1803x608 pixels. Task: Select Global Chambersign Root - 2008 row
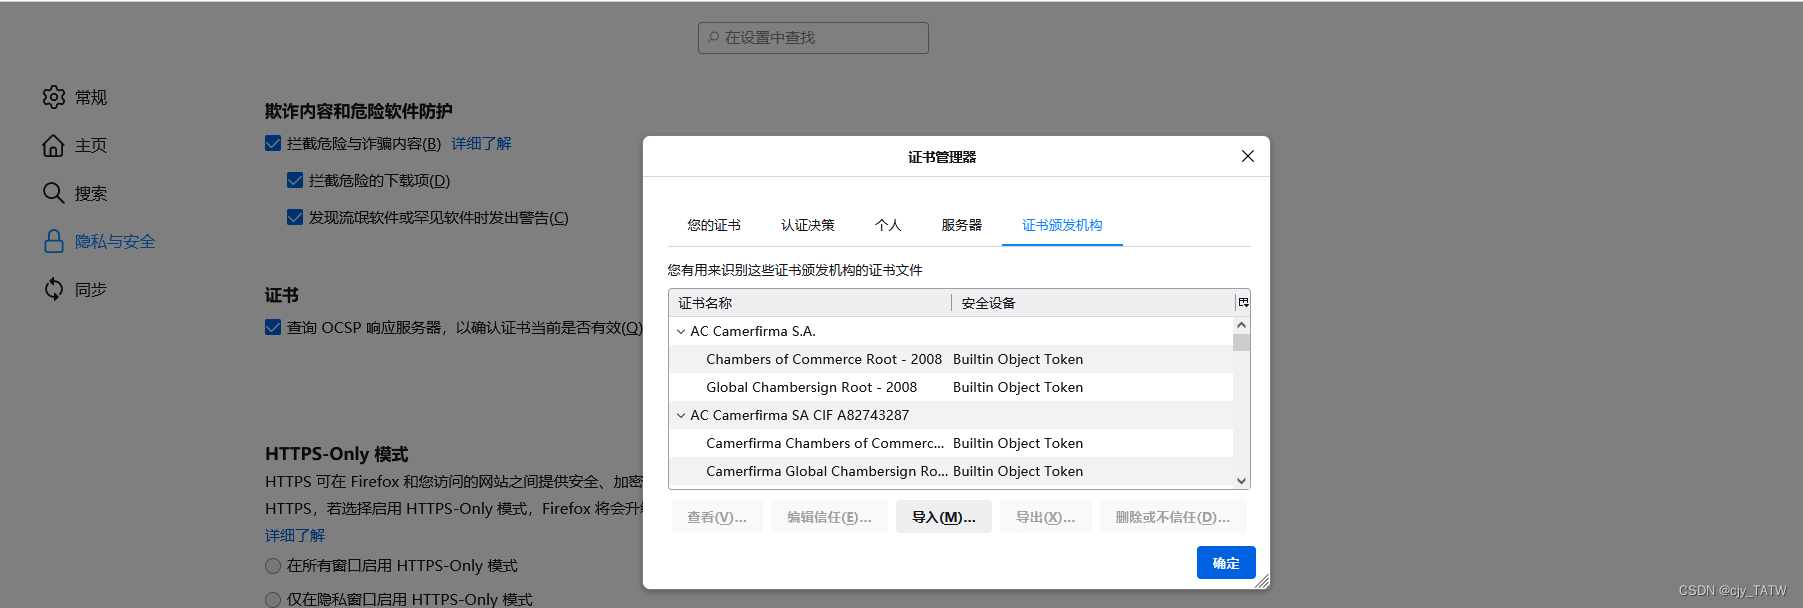pyautogui.click(x=951, y=387)
